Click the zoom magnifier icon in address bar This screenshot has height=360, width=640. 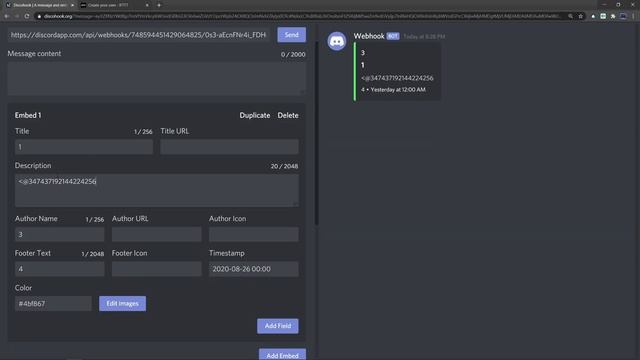570,16
